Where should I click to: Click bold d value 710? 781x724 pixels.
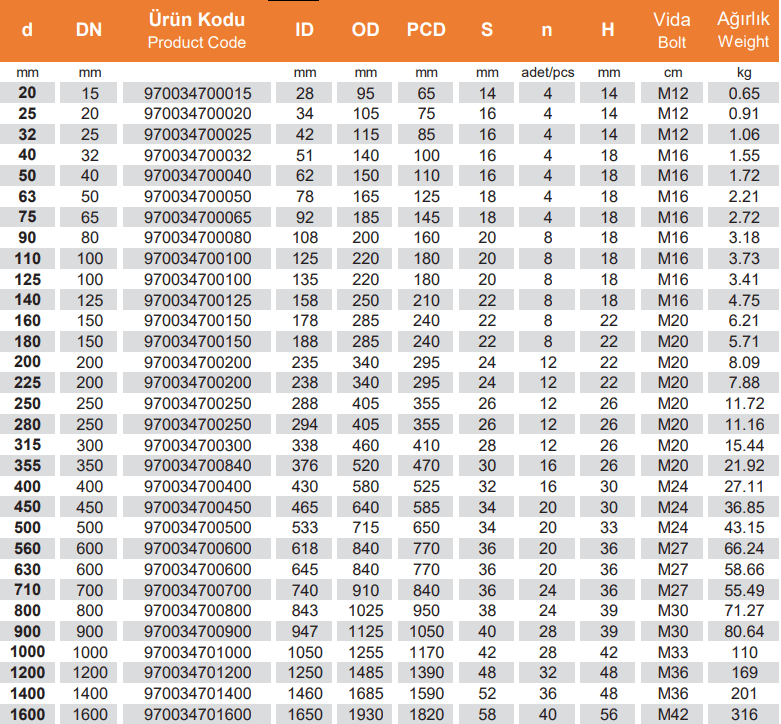coord(27,590)
